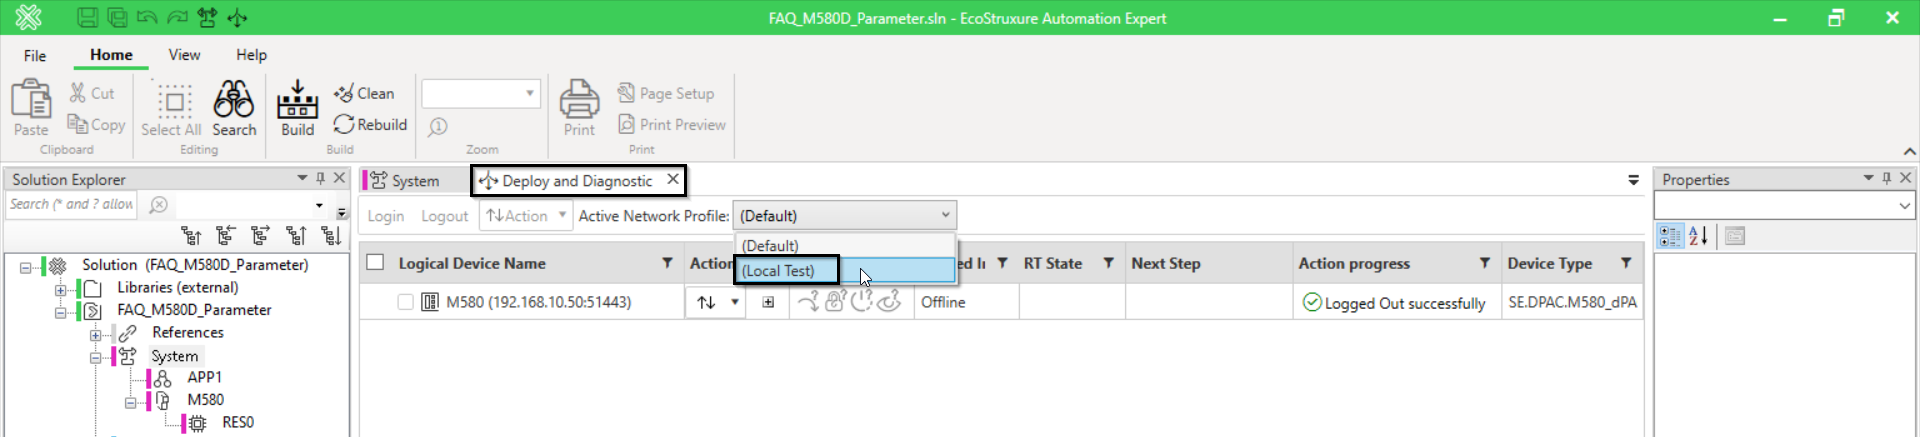Open the Active Network Profile dropdown
Image resolution: width=1920 pixels, height=437 pixels.
point(845,215)
